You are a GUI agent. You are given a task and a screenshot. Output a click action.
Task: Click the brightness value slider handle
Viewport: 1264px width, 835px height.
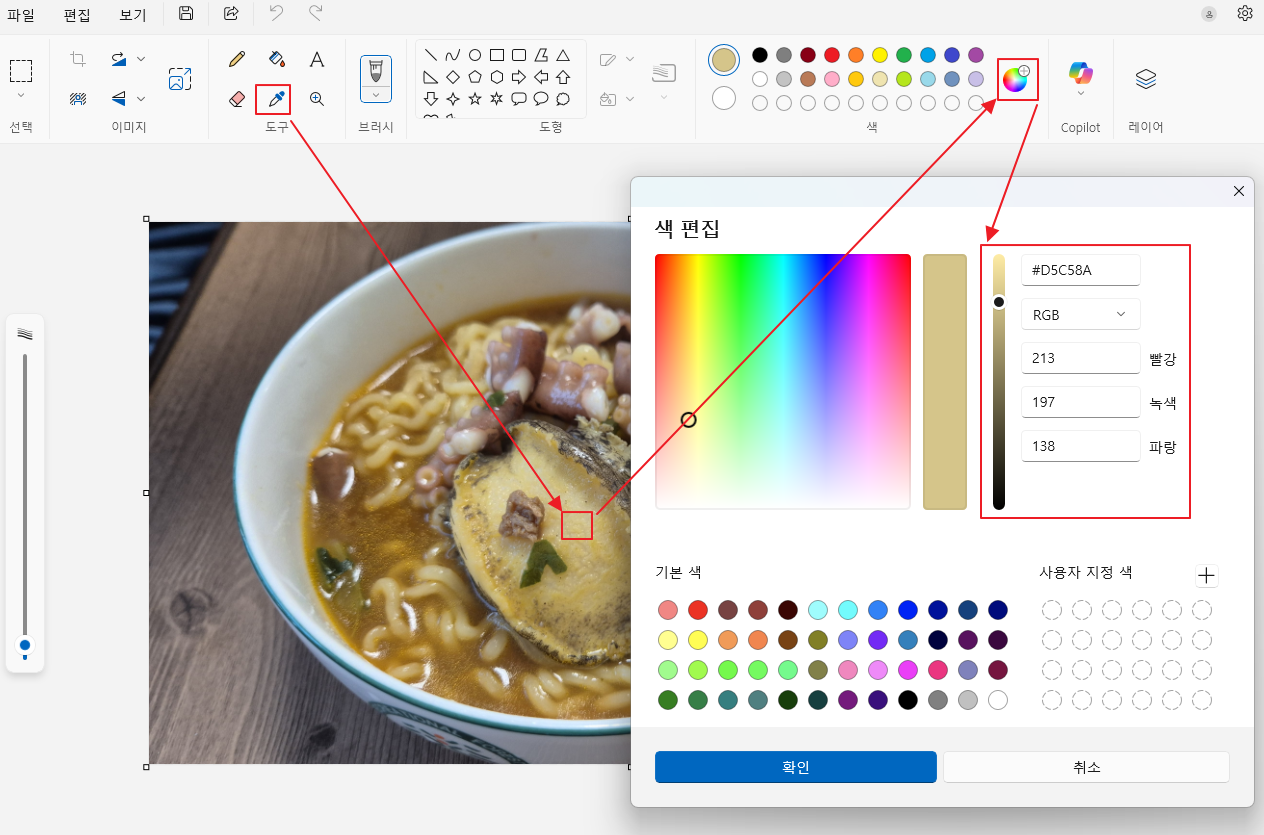tap(999, 302)
